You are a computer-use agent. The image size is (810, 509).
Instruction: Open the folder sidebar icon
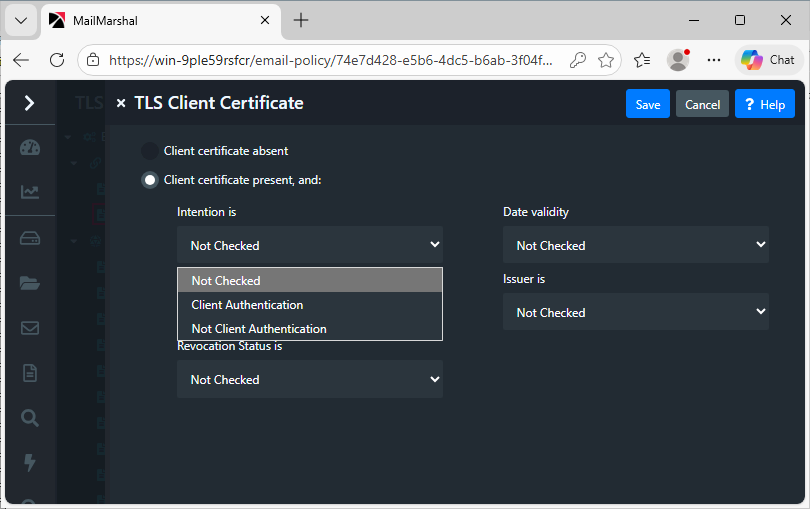pos(30,283)
